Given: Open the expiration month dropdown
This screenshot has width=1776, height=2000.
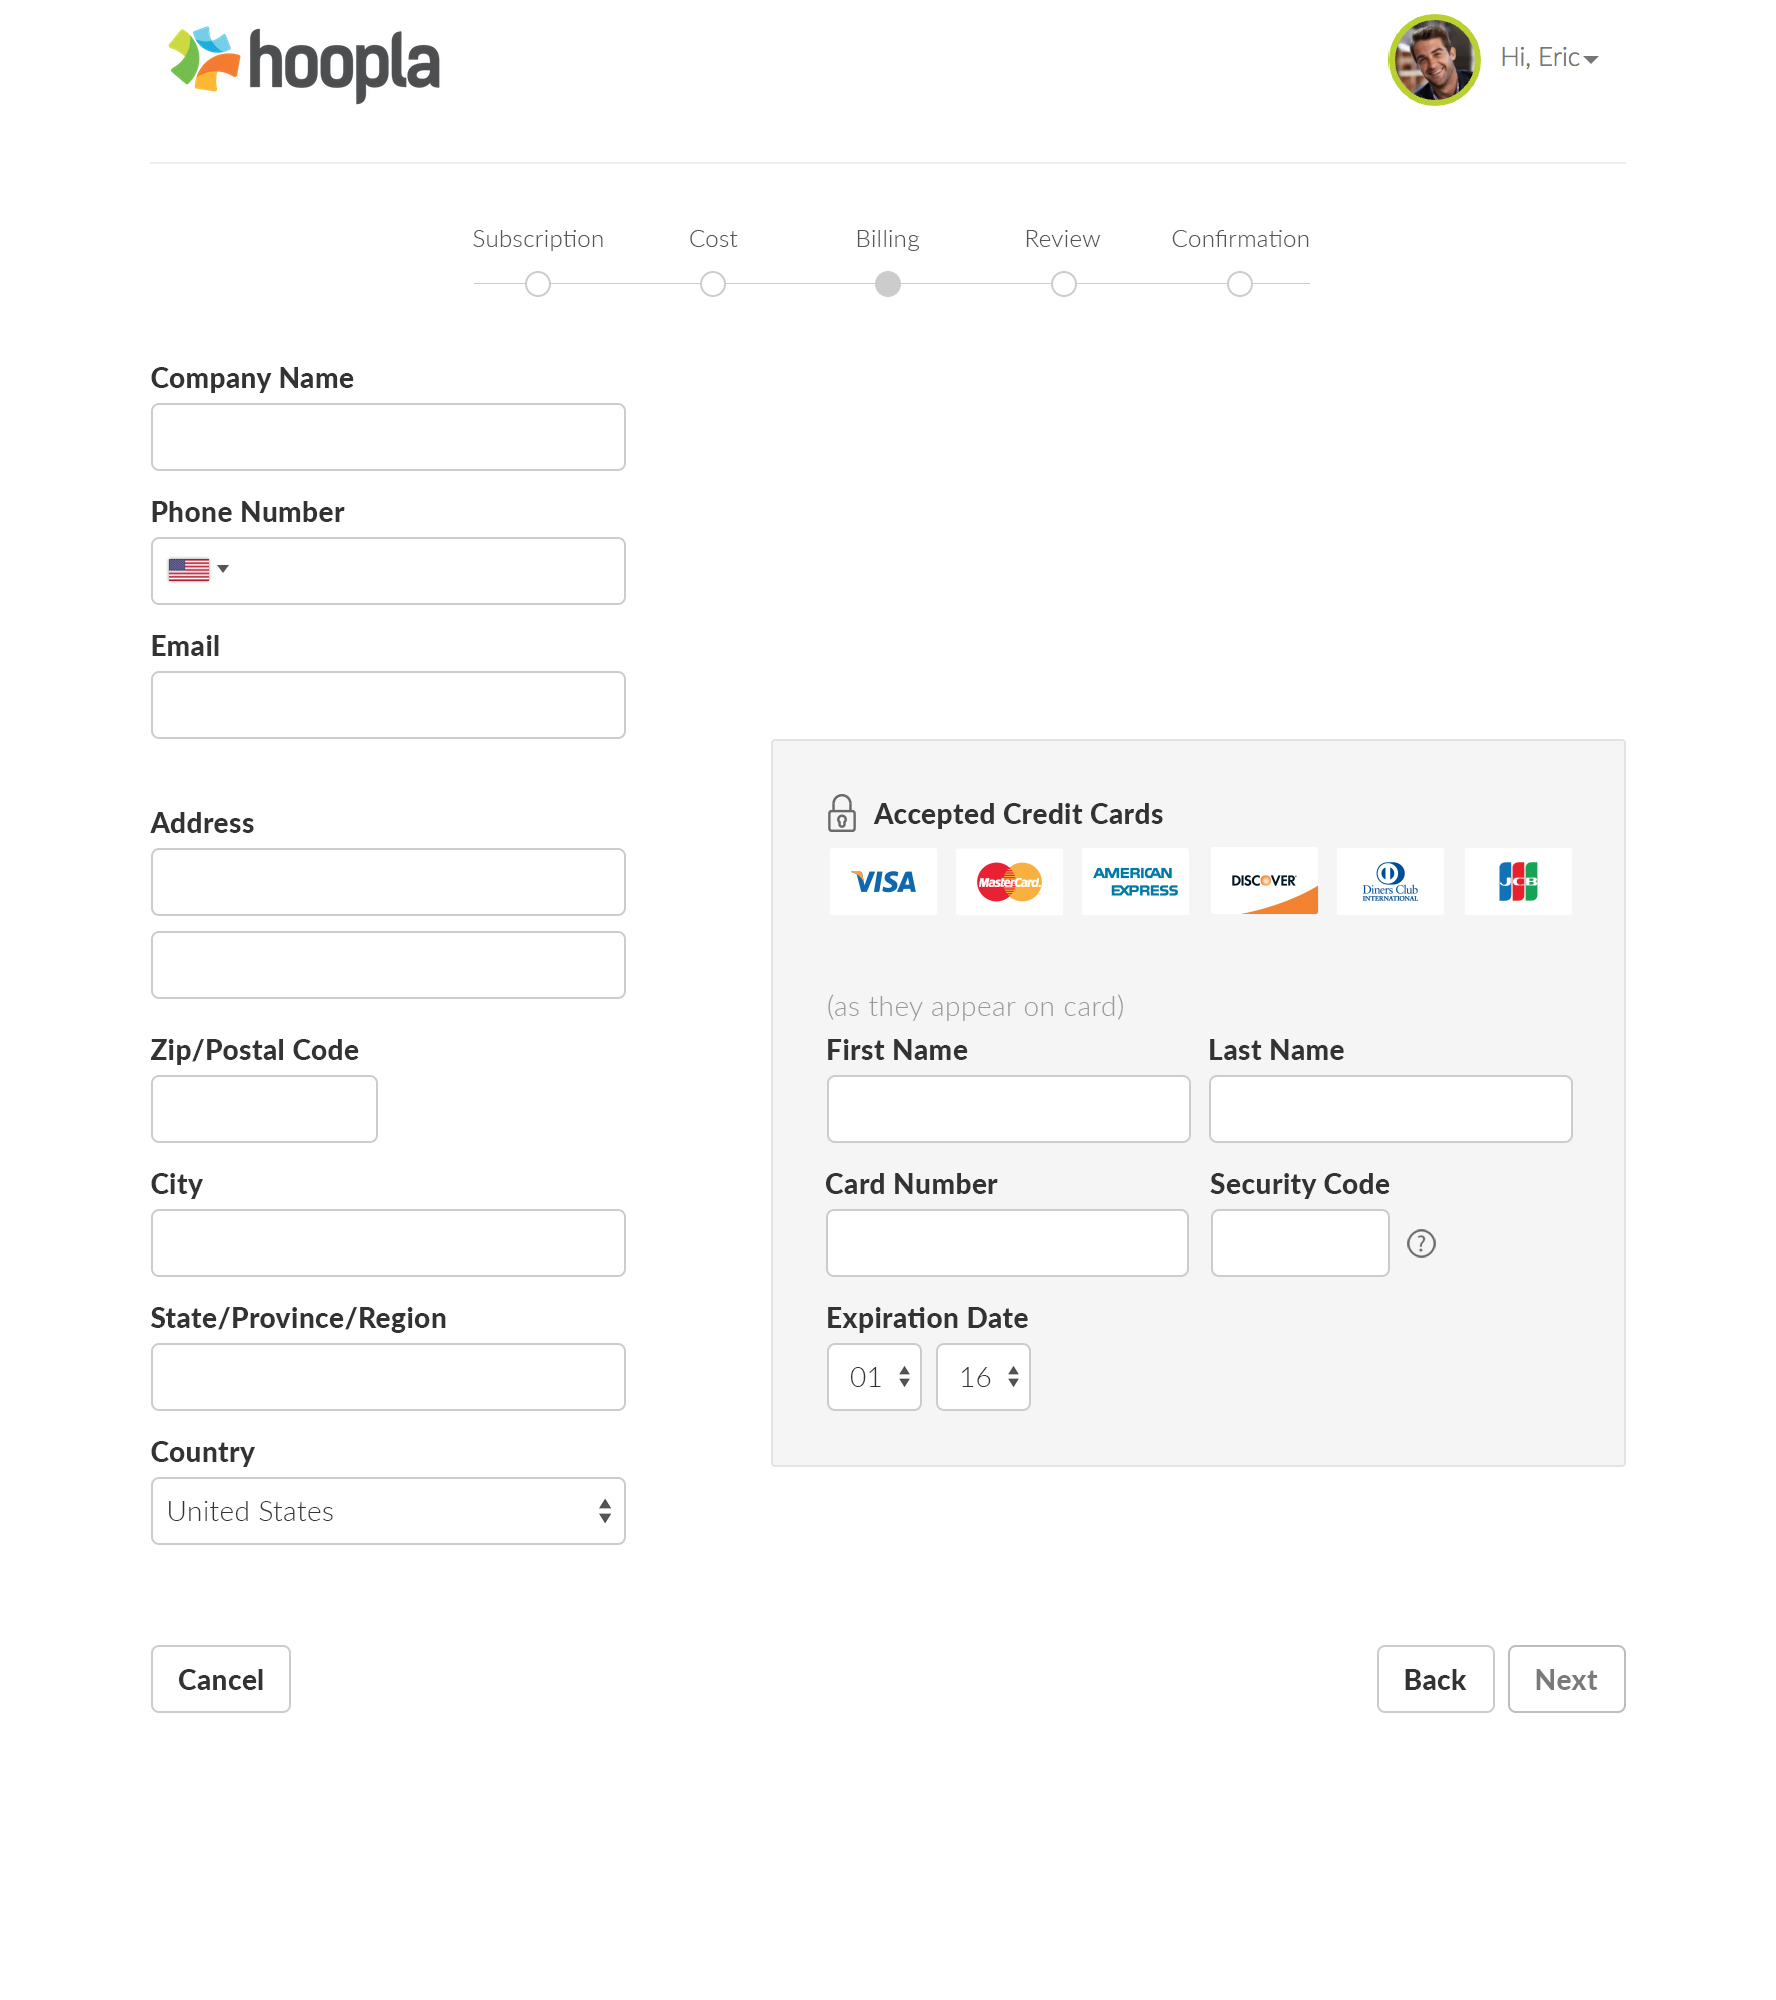Looking at the screenshot, I should click(874, 1377).
